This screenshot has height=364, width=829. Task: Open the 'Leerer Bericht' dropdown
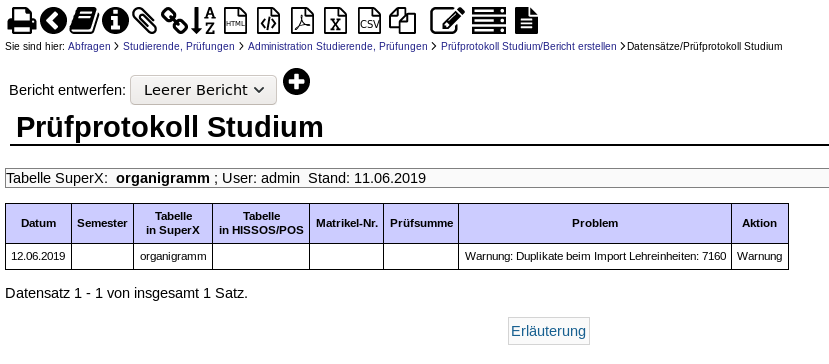(x=204, y=90)
